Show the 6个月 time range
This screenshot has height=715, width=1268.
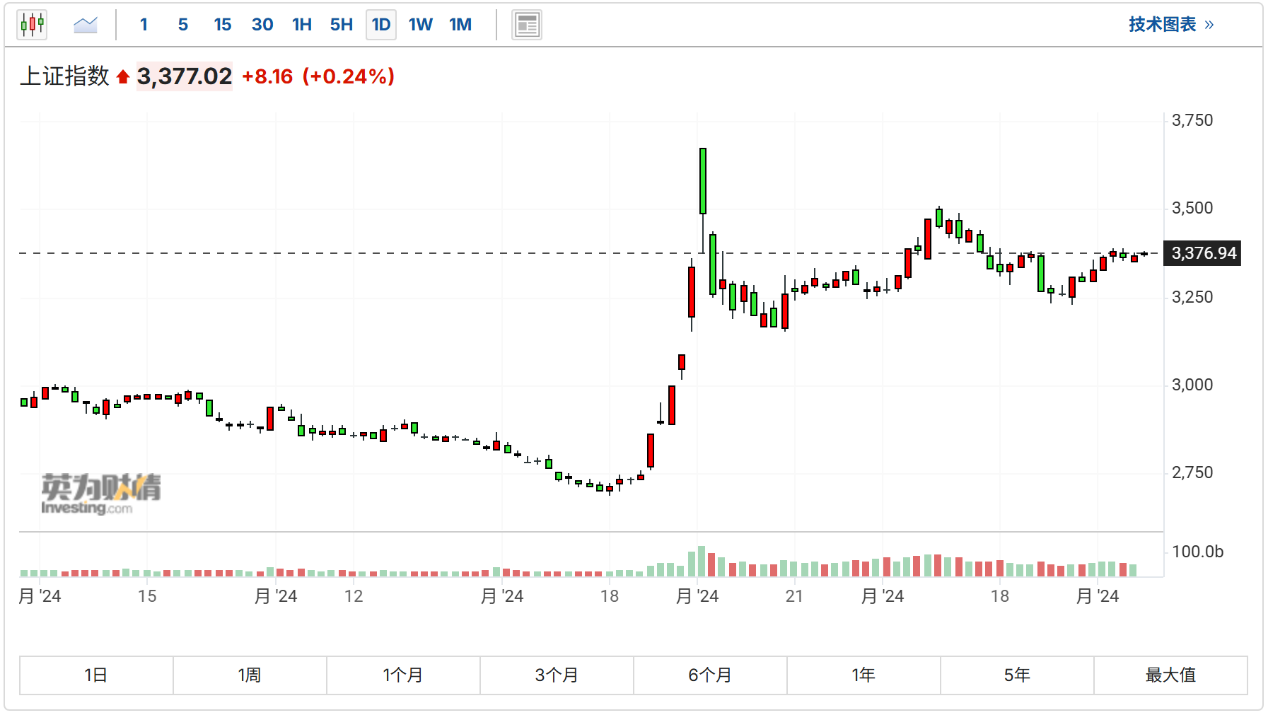(710, 675)
